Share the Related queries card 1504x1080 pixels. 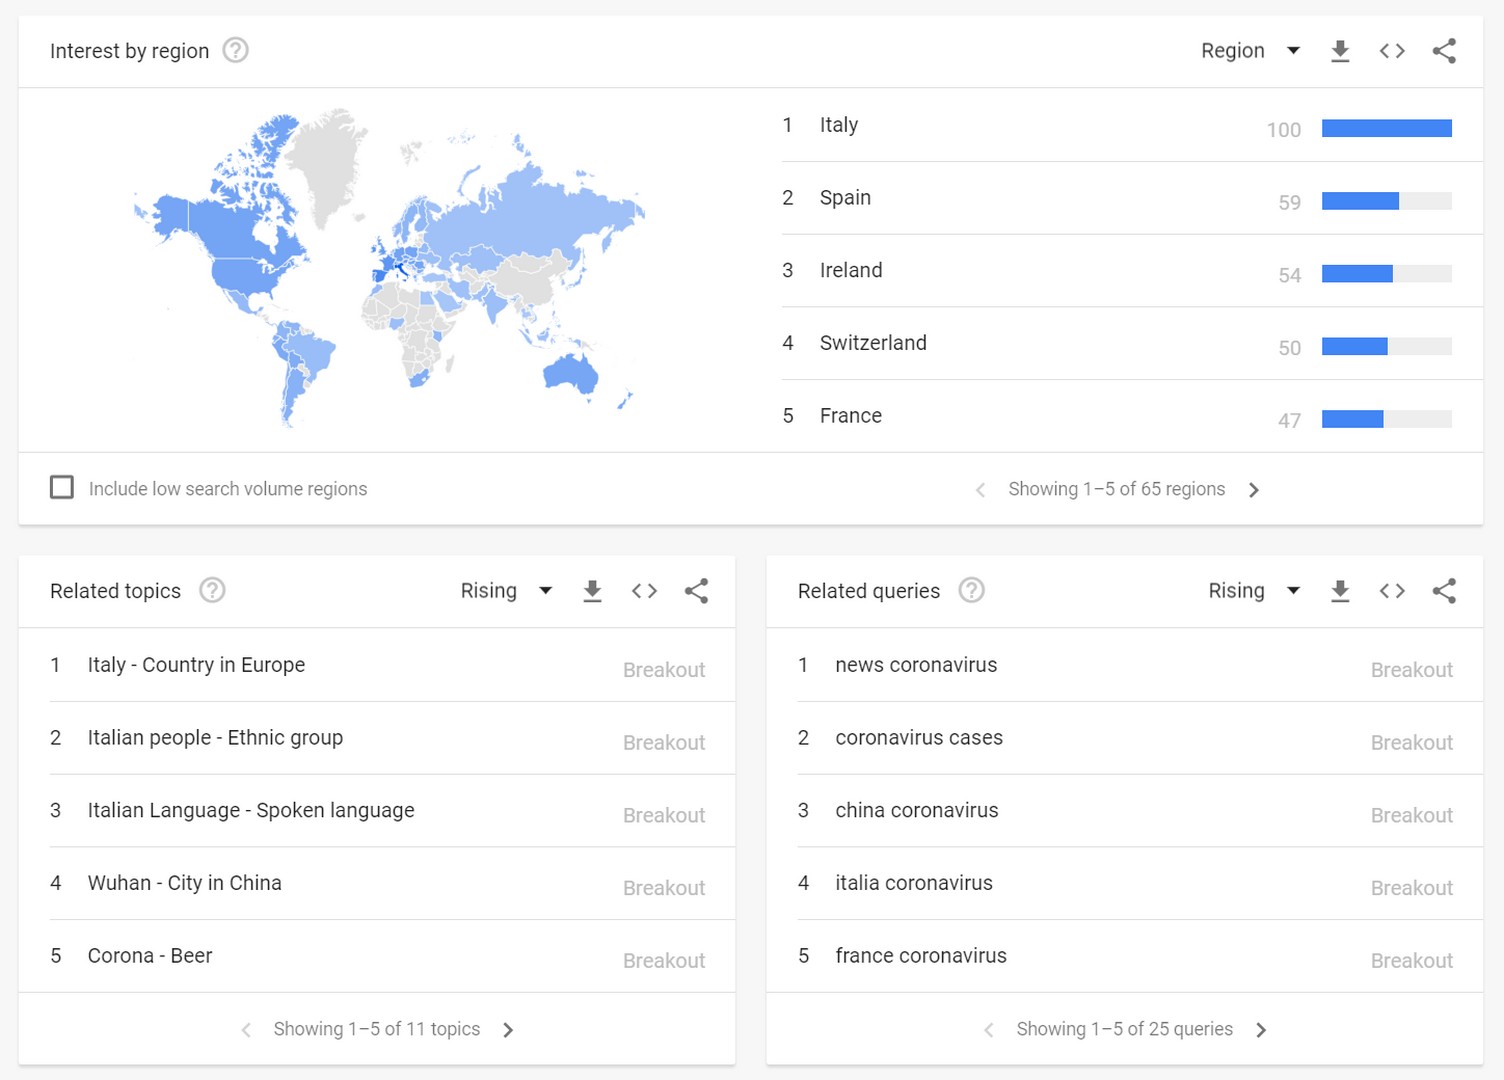tap(1444, 591)
